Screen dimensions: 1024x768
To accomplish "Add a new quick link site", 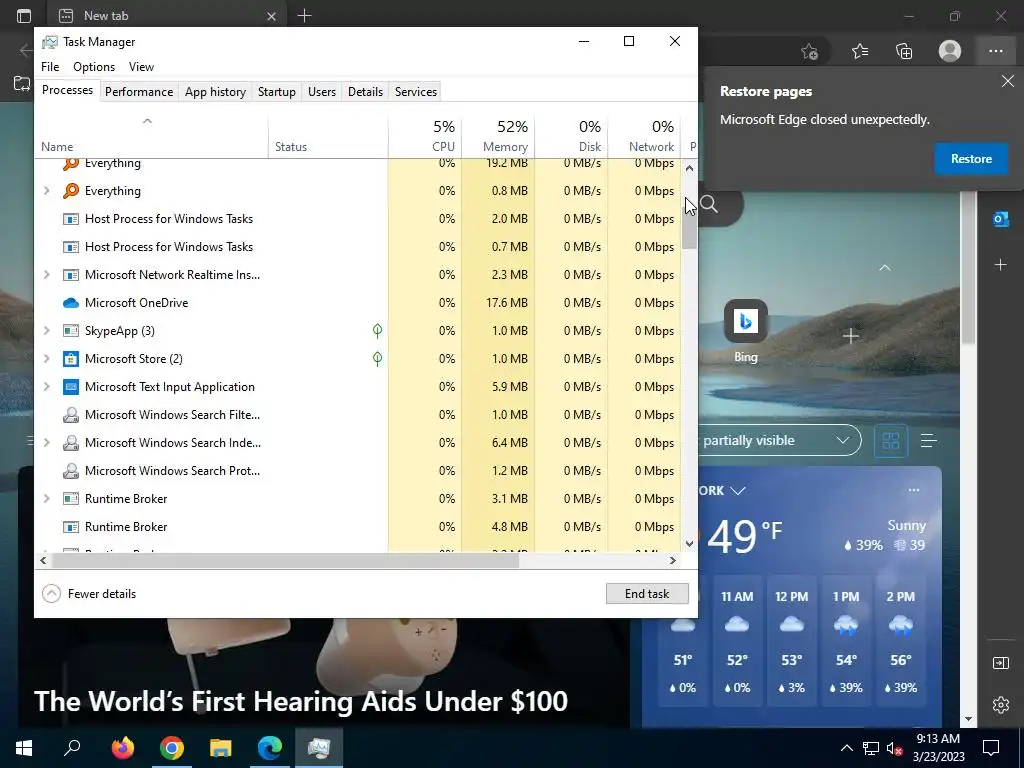I will click(850, 336).
